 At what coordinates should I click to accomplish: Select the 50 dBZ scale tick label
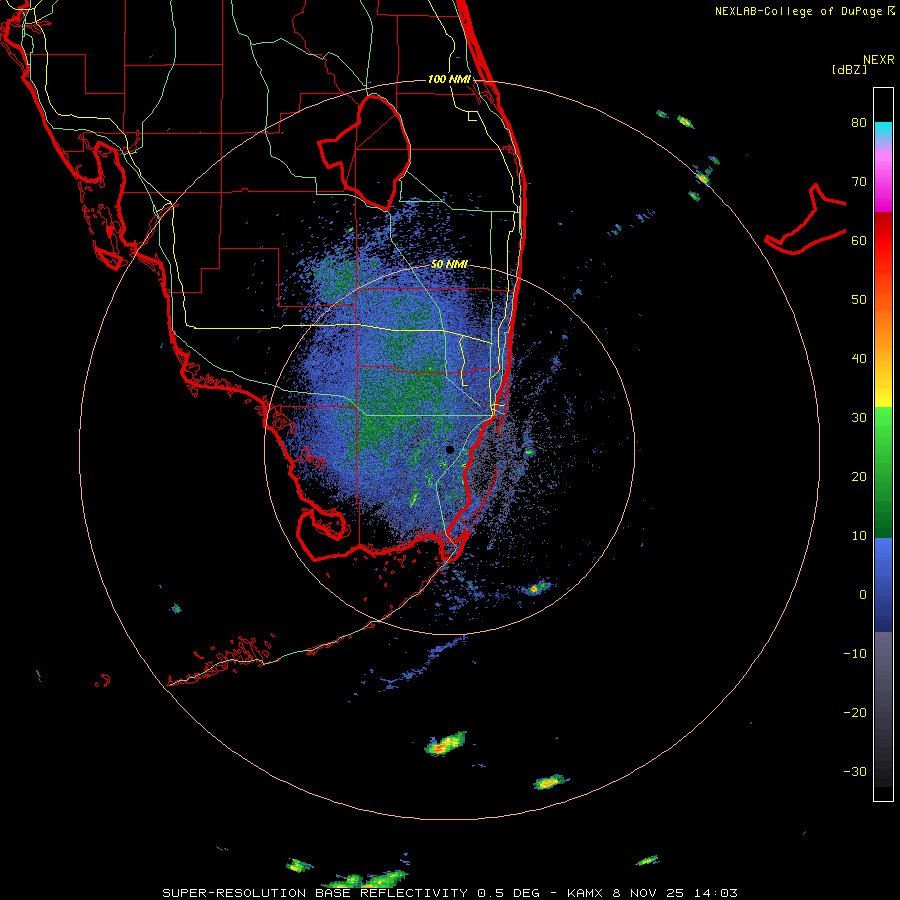pos(859,300)
